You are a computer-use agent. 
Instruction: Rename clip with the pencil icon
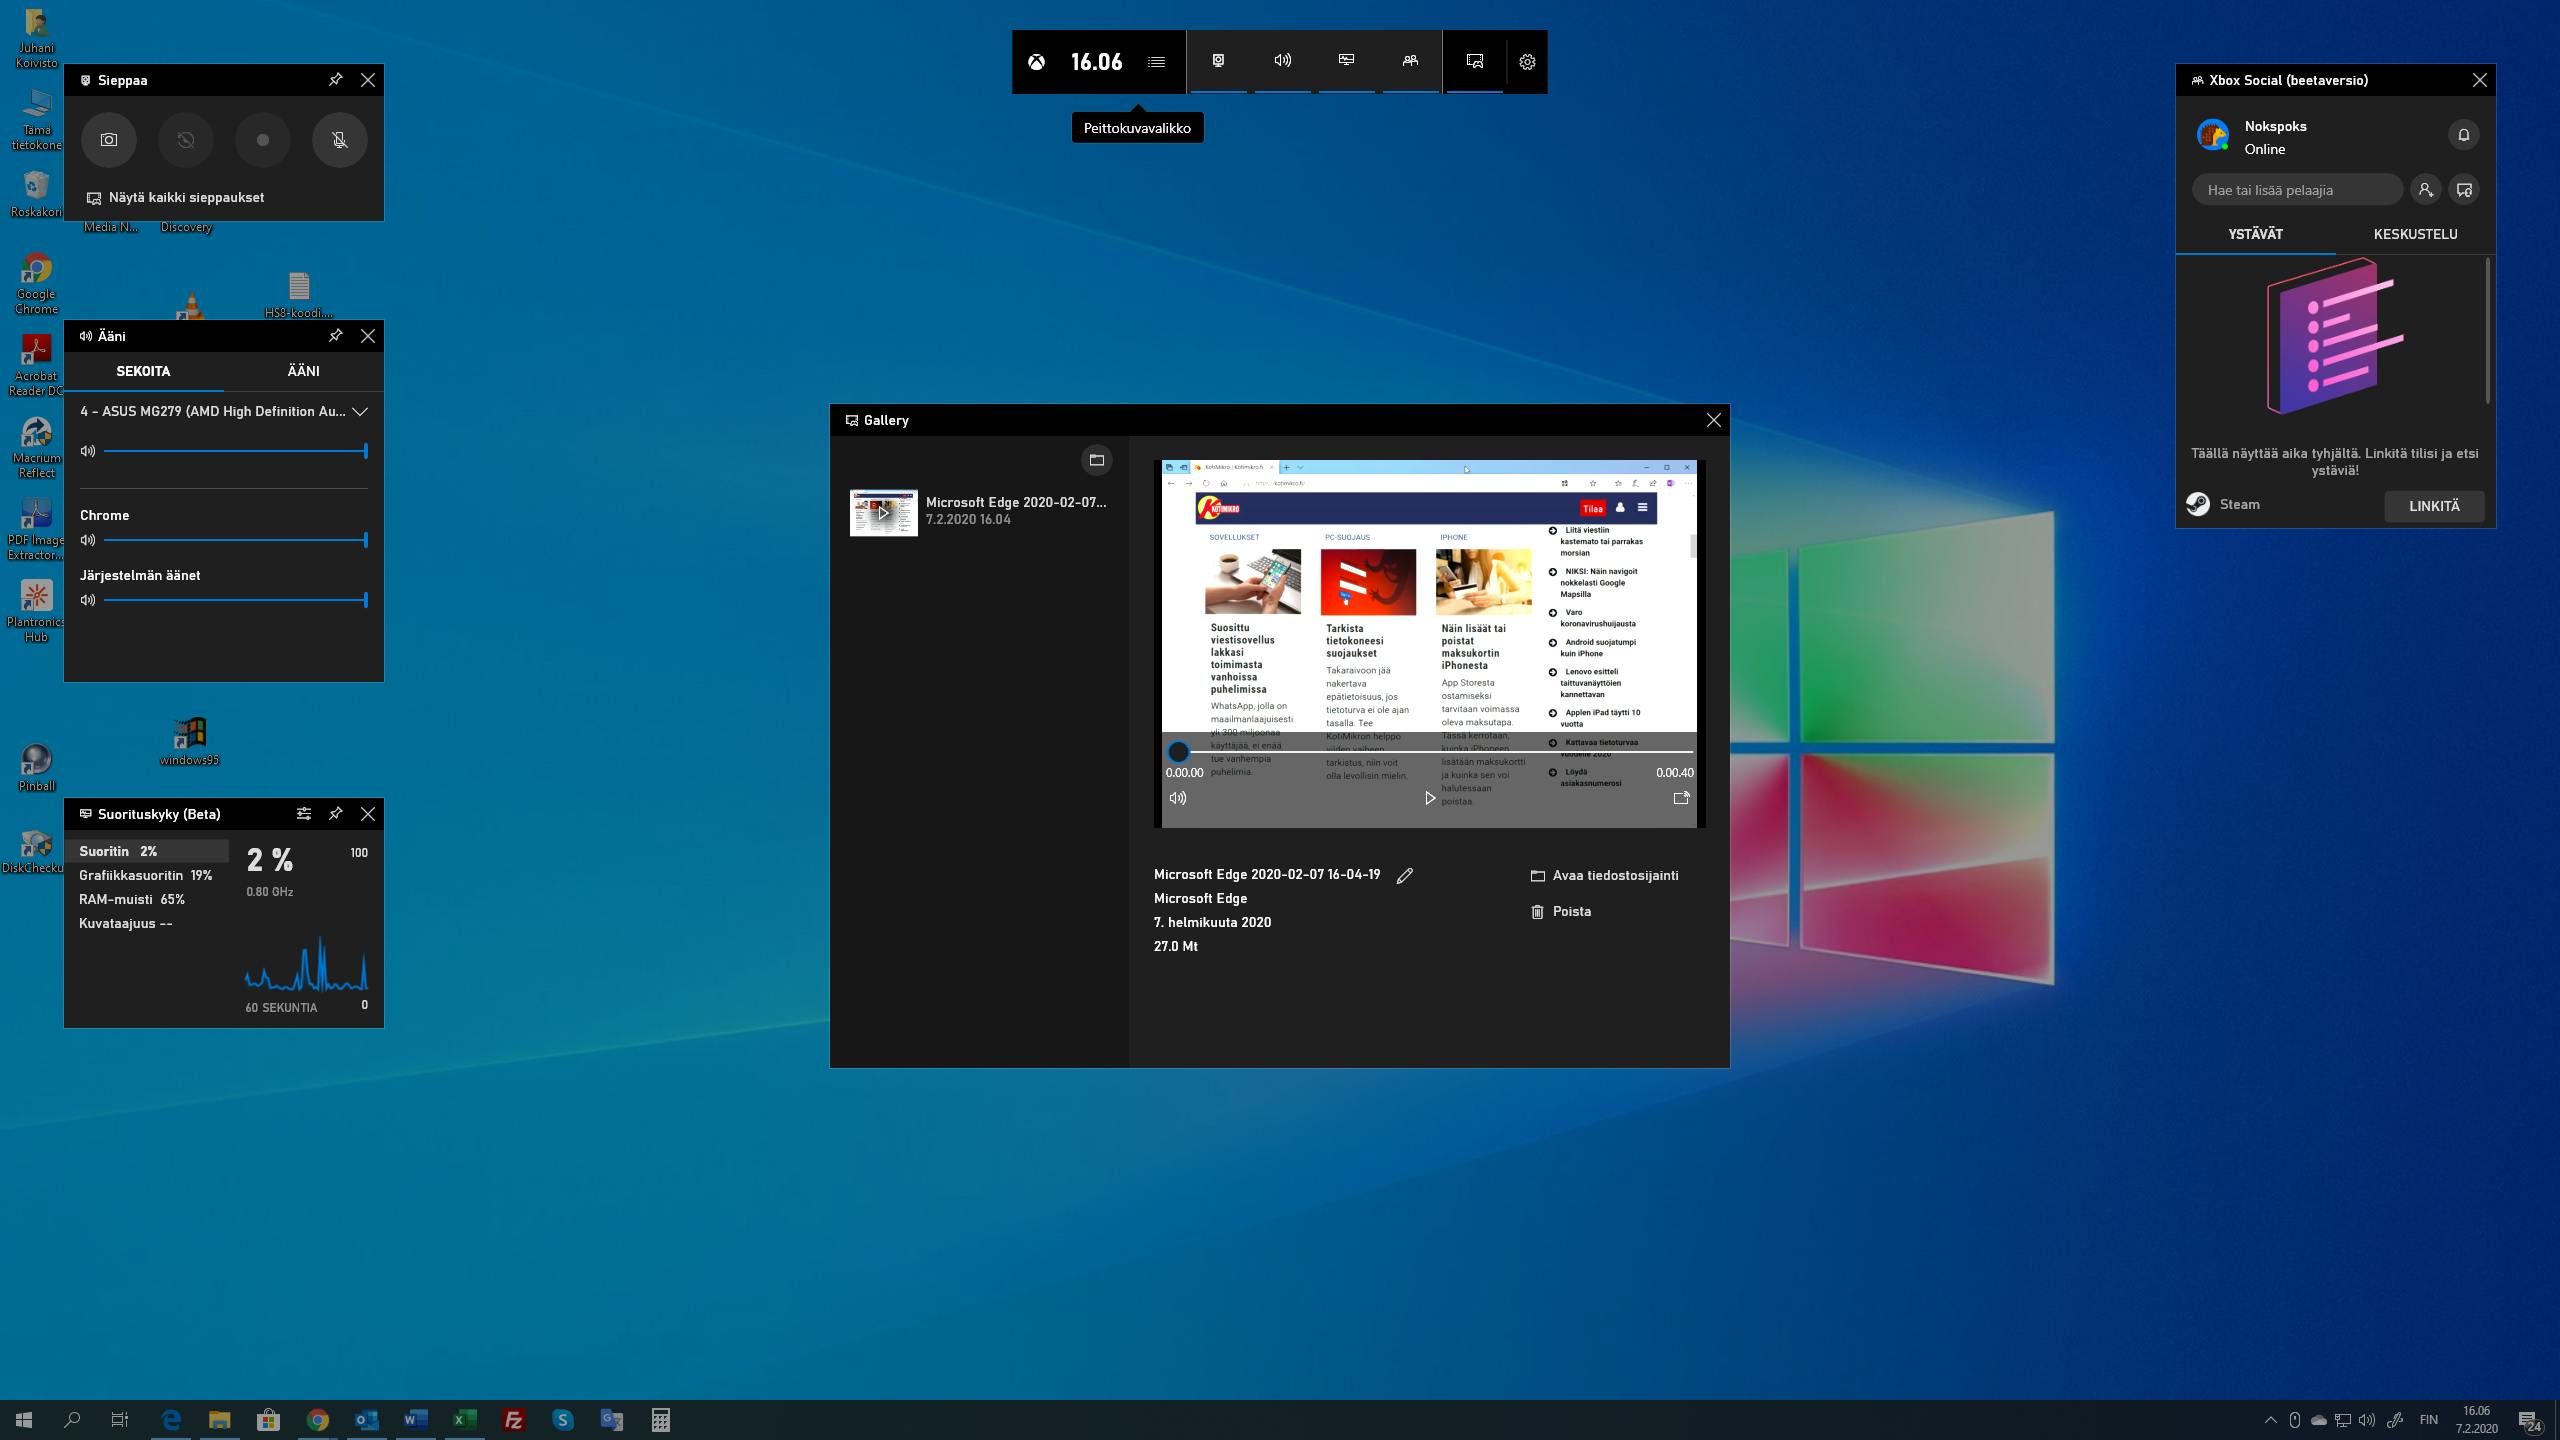click(x=1405, y=876)
